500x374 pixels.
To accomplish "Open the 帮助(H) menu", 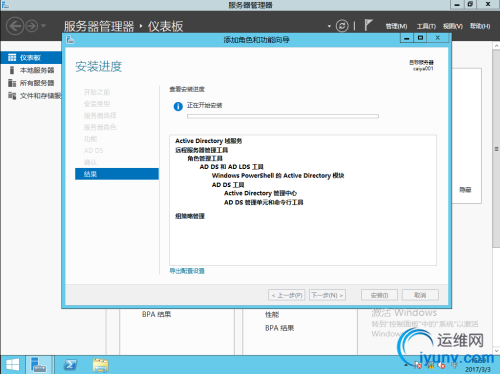I will pyautogui.click(x=480, y=26).
